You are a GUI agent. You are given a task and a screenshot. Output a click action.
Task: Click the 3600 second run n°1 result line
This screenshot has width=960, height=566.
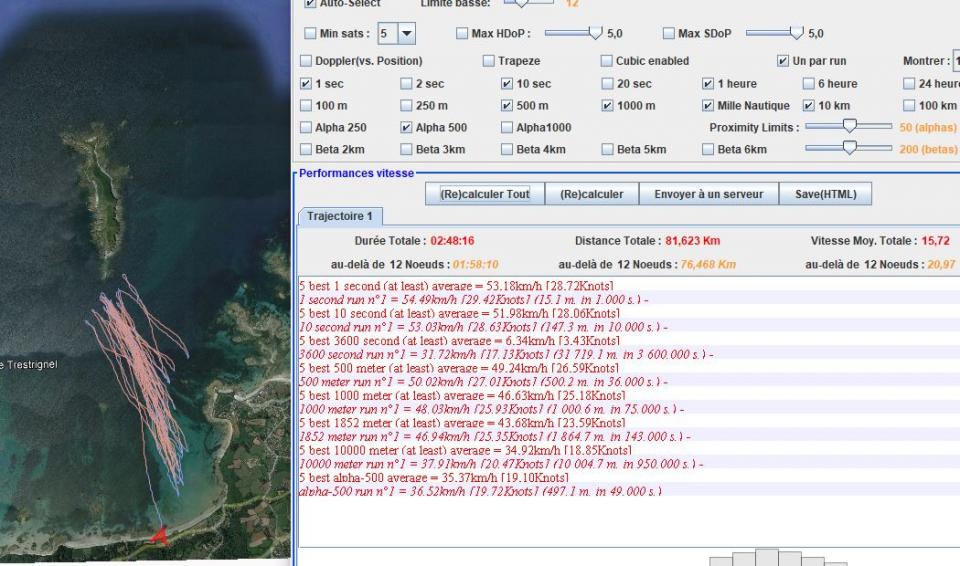(x=506, y=354)
